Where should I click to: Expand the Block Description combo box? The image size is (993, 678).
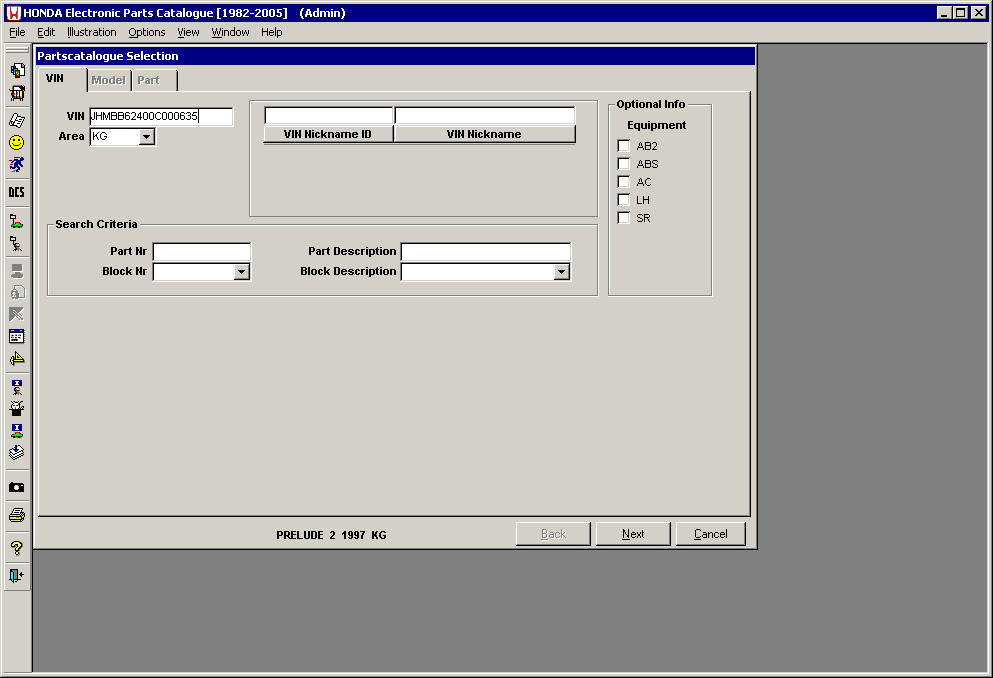point(561,272)
